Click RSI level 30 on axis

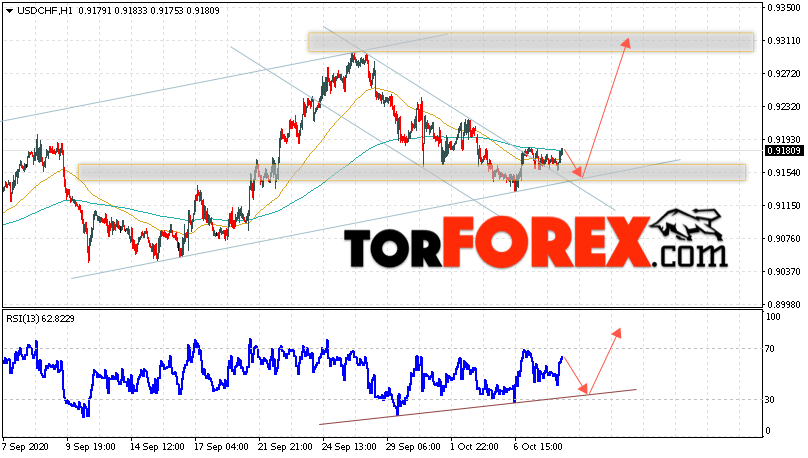[770, 400]
